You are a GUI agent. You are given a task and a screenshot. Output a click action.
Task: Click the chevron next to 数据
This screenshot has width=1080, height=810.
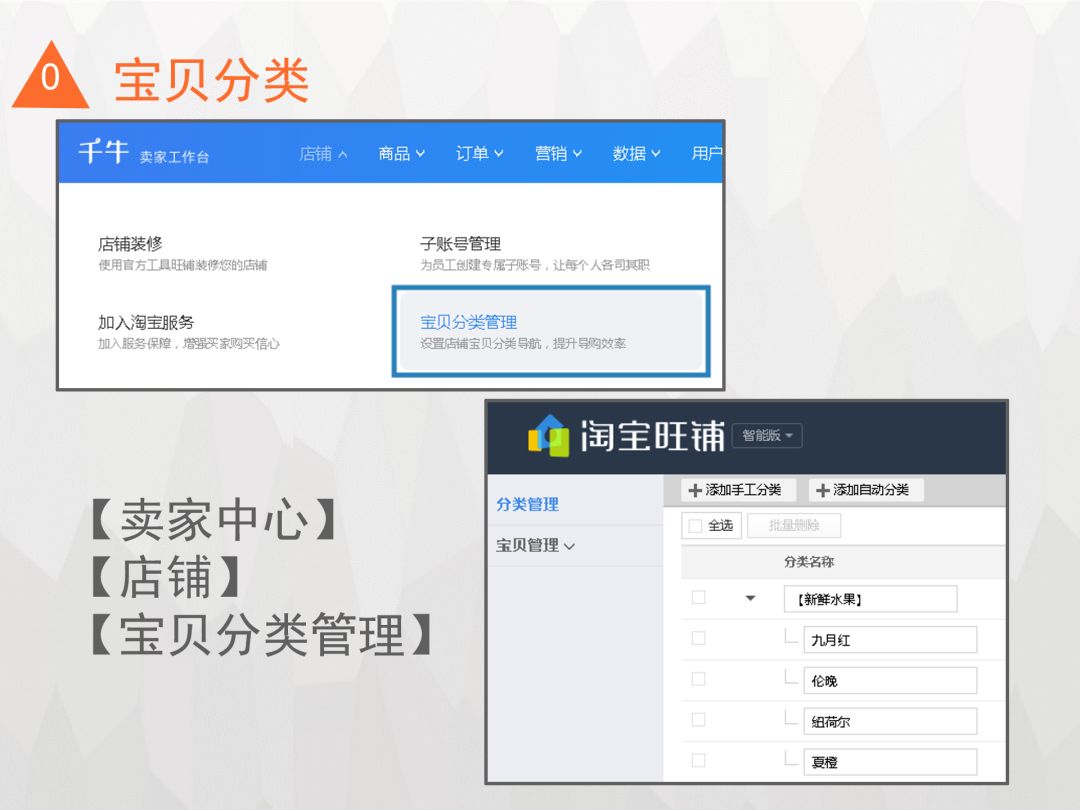point(656,154)
